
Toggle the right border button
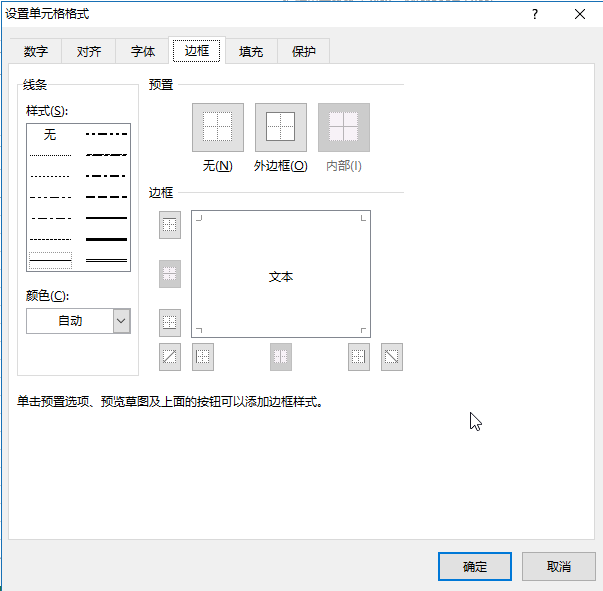359,357
